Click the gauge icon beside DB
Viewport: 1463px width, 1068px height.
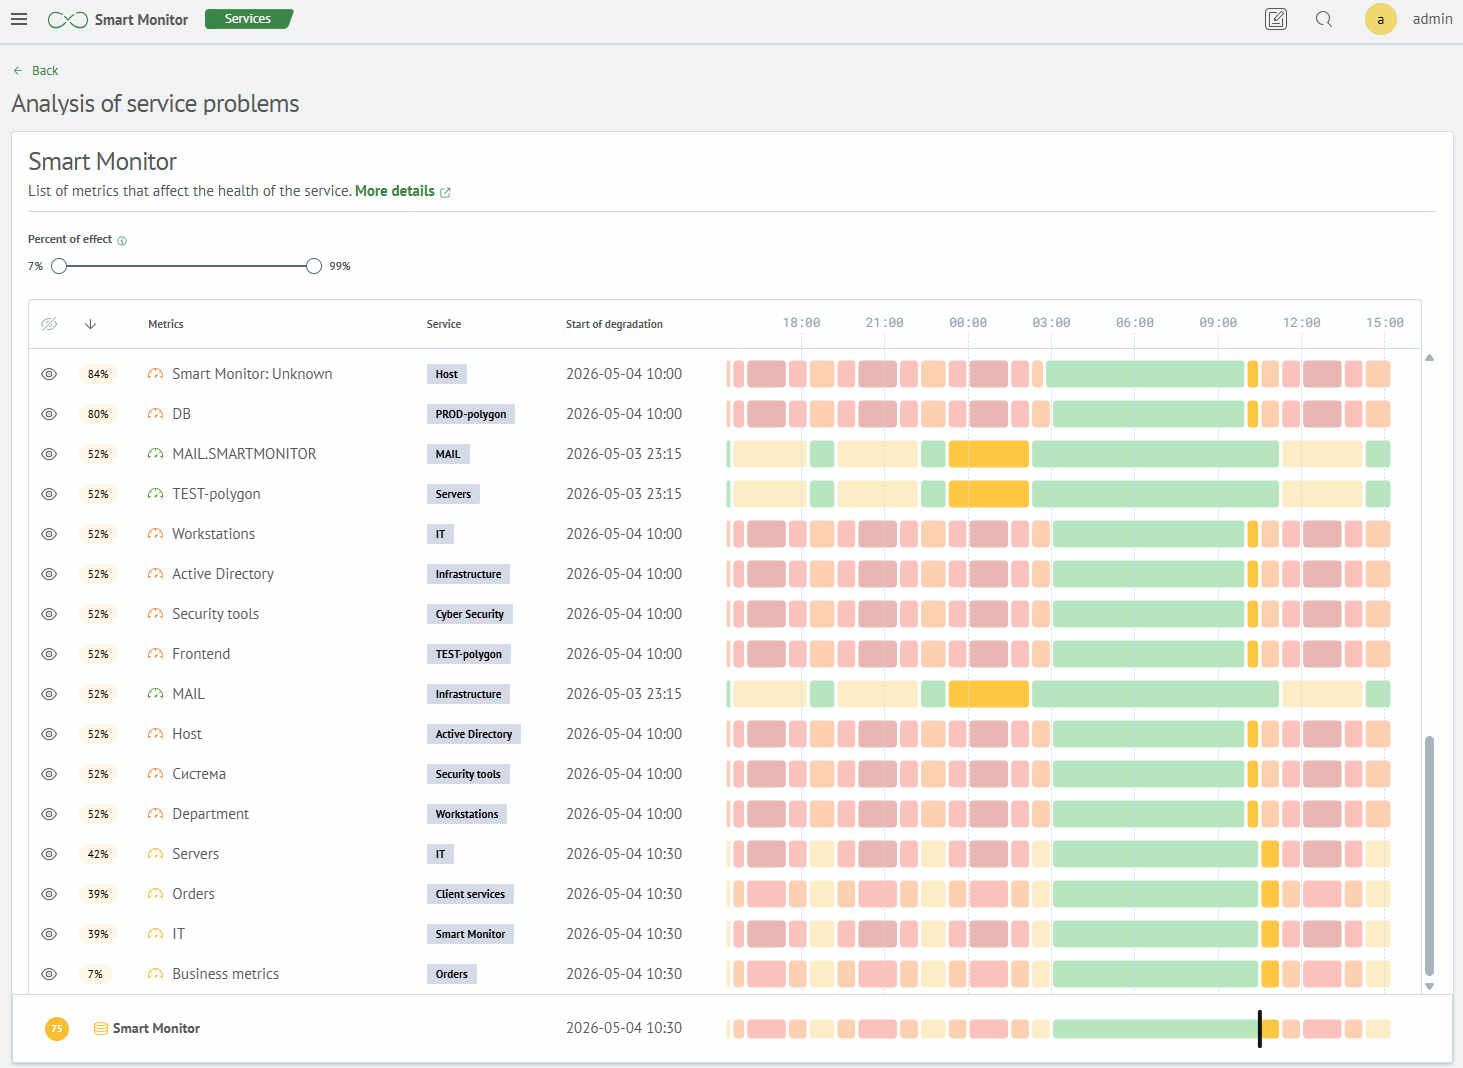pyautogui.click(x=155, y=414)
